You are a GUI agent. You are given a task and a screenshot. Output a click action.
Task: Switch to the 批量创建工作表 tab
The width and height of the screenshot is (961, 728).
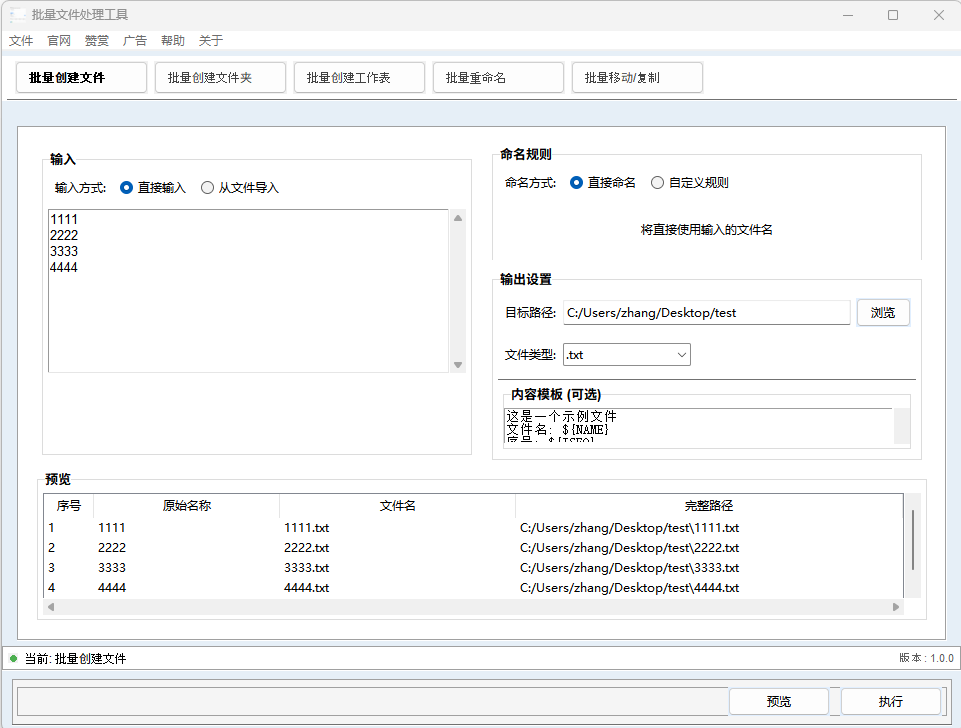(358, 77)
